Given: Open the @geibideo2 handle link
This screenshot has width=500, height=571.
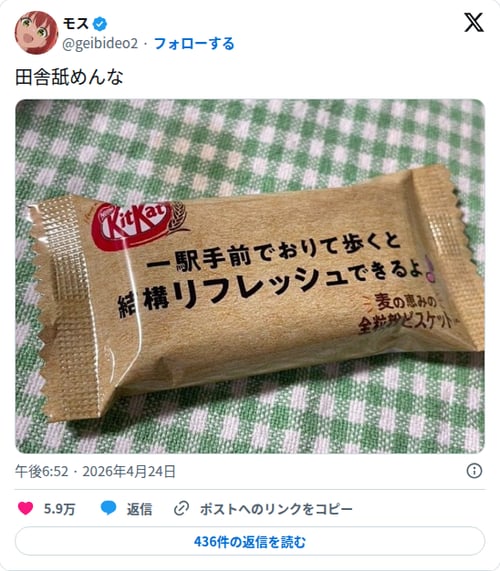Looking at the screenshot, I should [100, 44].
